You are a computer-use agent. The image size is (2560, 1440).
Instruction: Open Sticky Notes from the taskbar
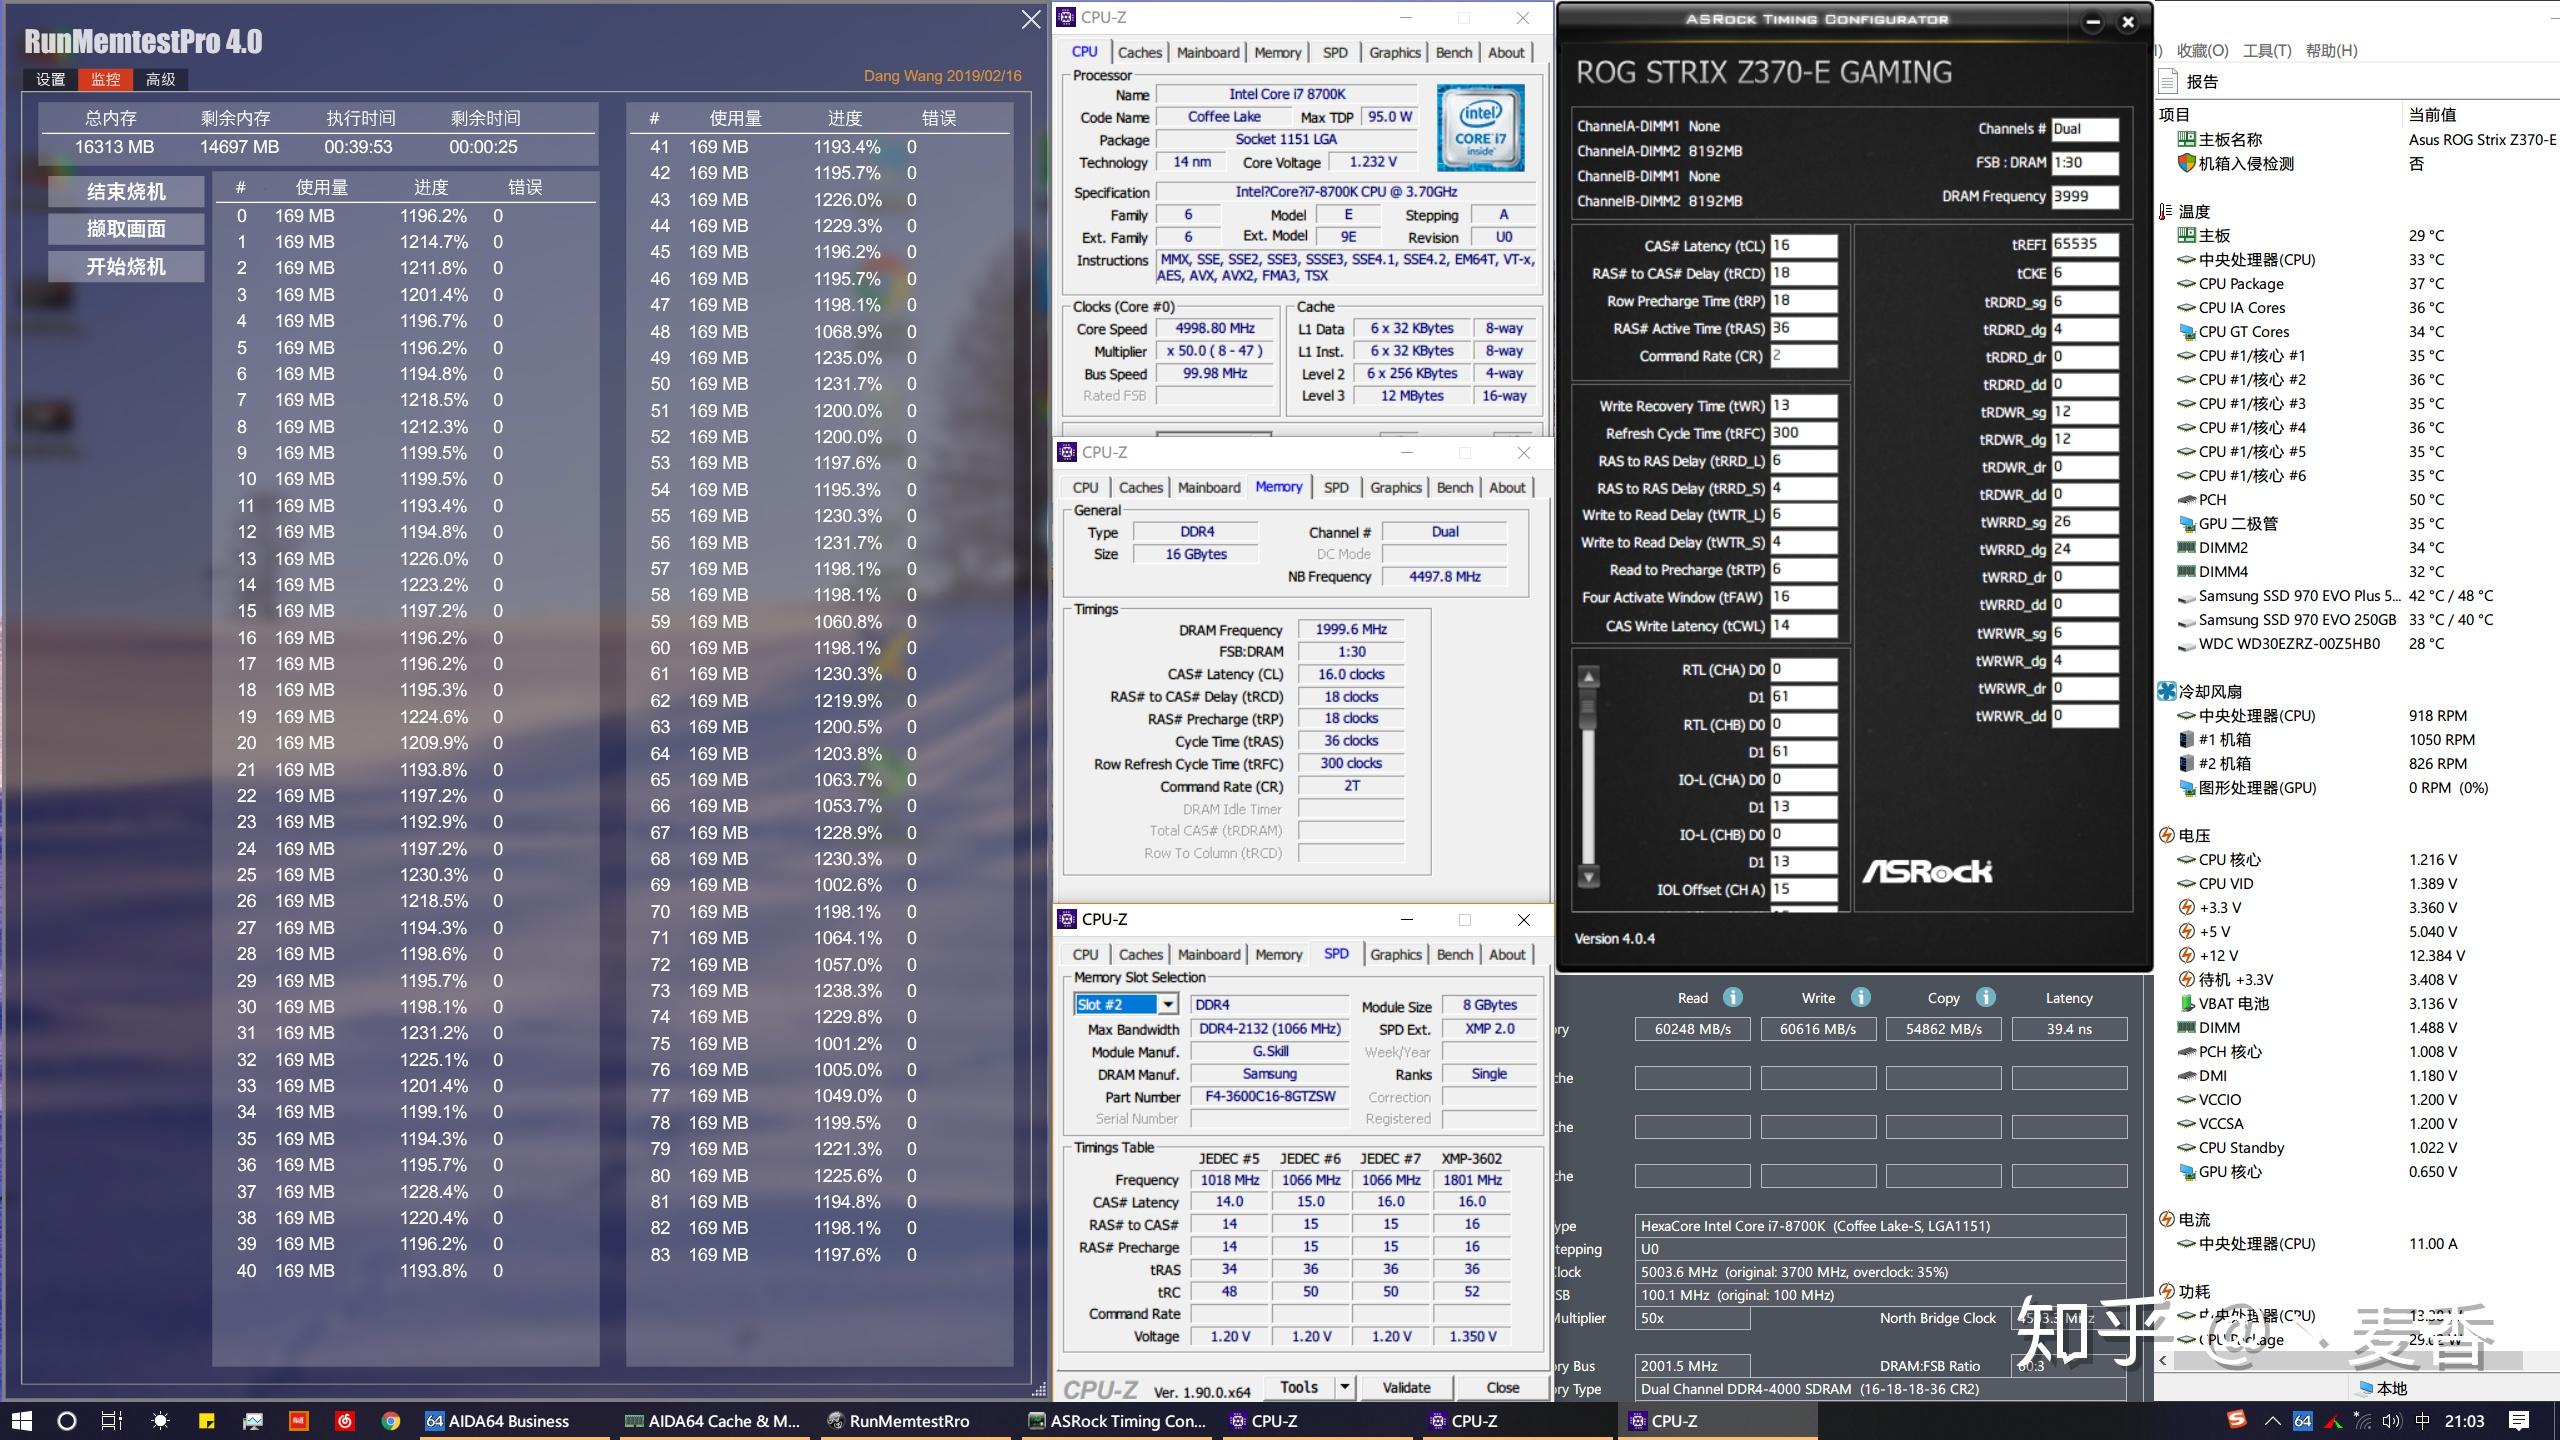click(x=207, y=1420)
